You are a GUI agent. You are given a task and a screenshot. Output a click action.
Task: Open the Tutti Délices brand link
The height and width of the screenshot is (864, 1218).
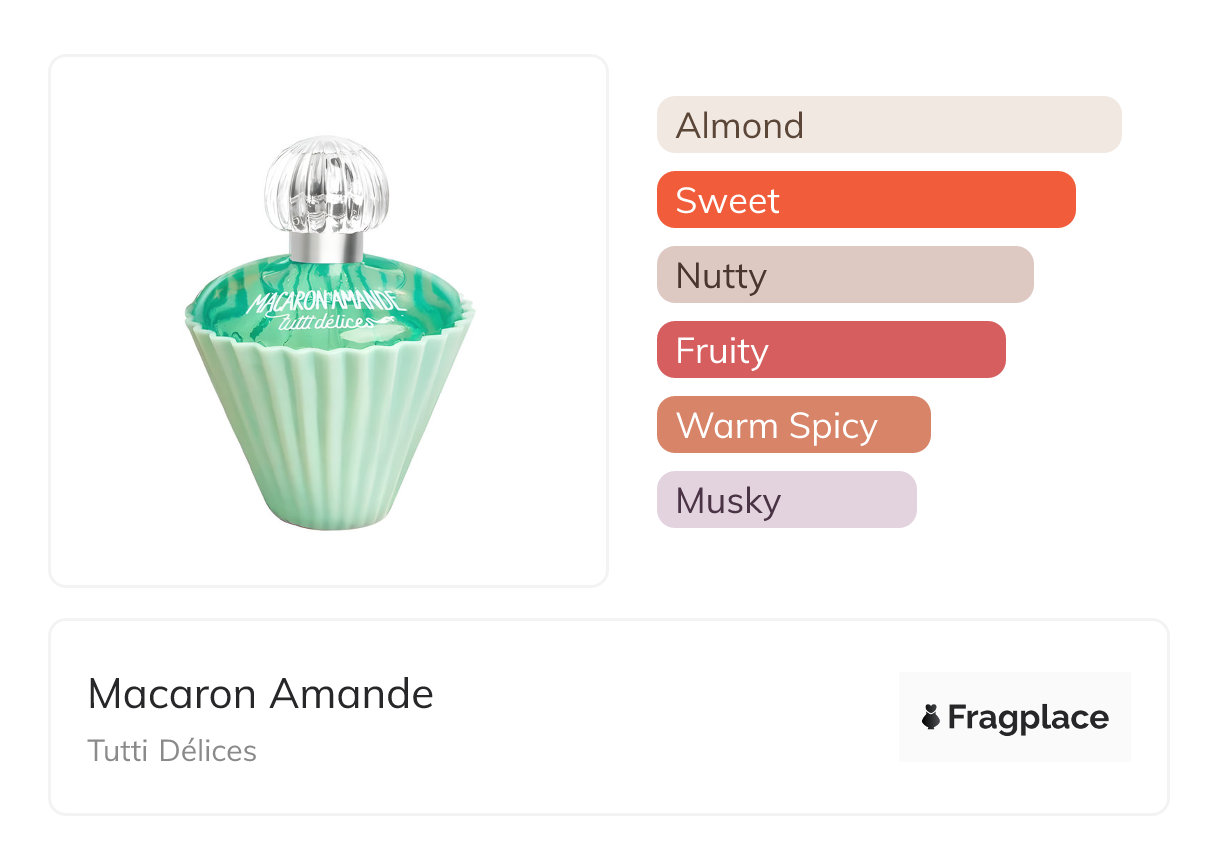click(172, 751)
